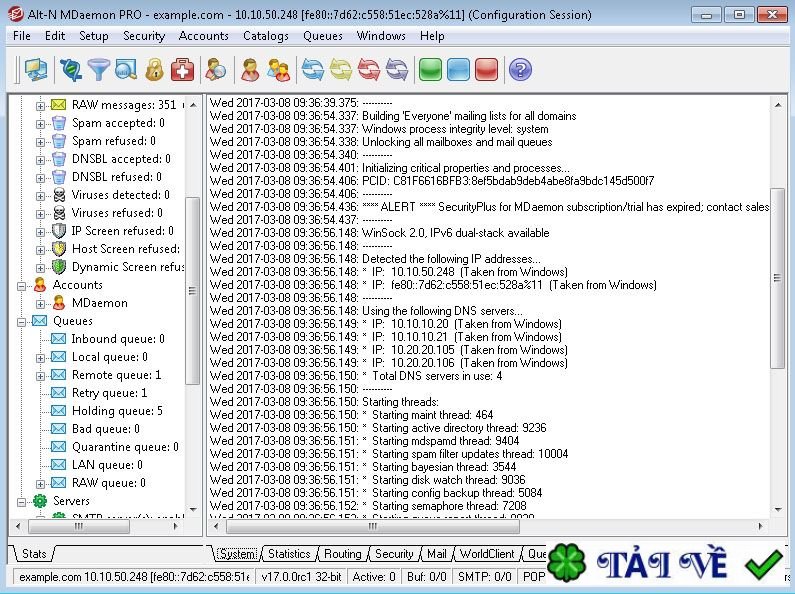Image resolution: width=795 pixels, height=594 pixels.
Task: Click the monitor icon in the toolbar
Action: pyautogui.click(x=35, y=70)
